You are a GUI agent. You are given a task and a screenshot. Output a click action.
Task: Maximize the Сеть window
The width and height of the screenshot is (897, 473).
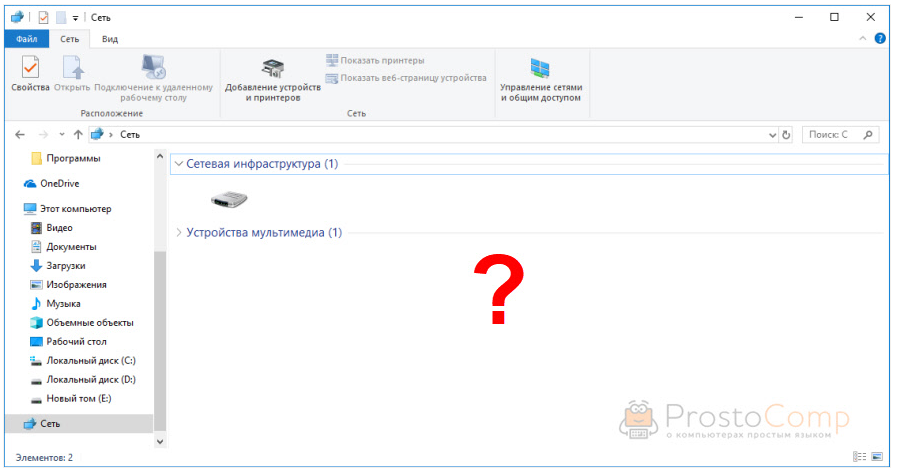tap(835, 17)
